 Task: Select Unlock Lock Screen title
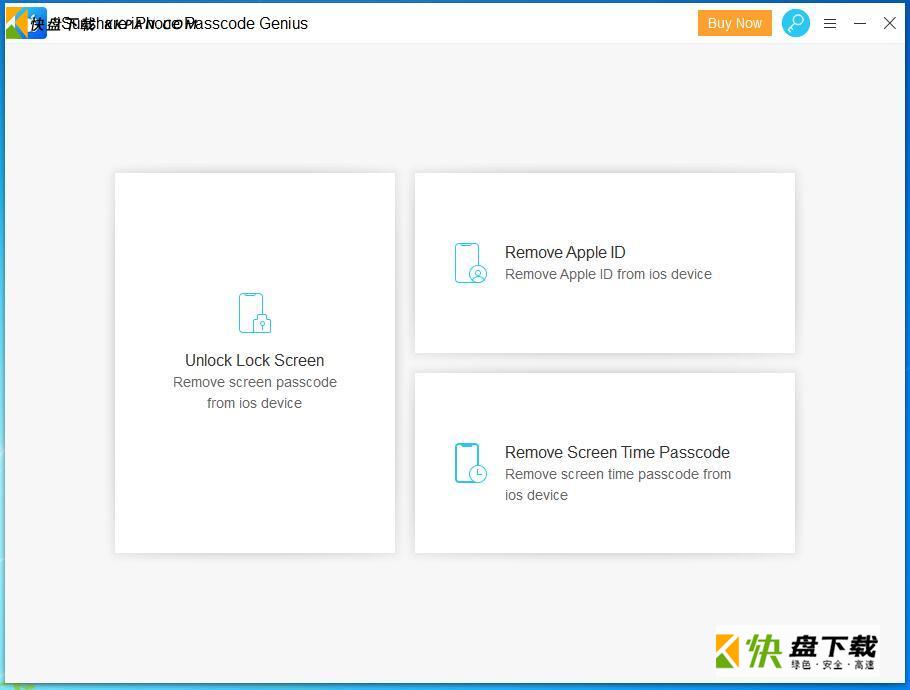254,360
